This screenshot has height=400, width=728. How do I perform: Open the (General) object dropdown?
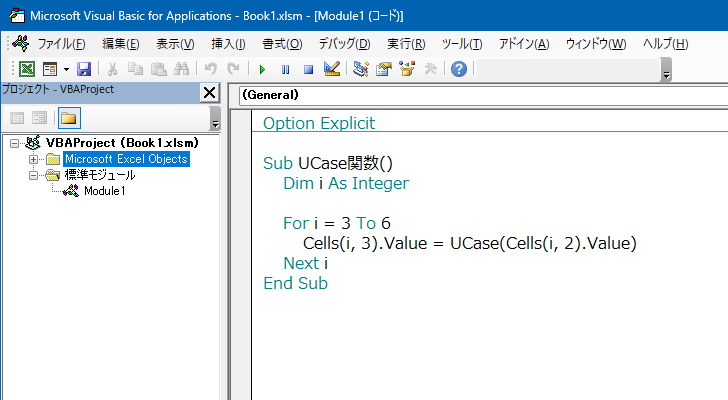pyautogui.click(x=480, y=95)
